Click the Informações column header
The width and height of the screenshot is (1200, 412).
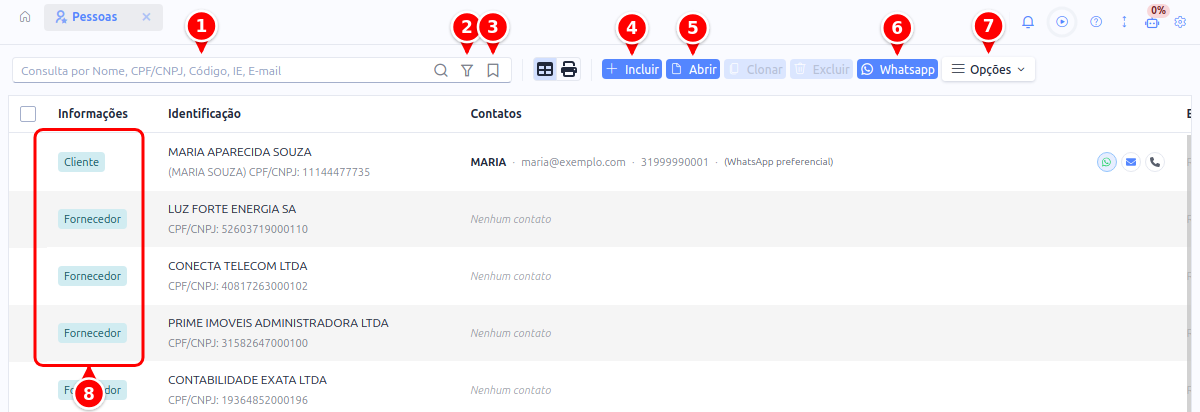point(93,114)
